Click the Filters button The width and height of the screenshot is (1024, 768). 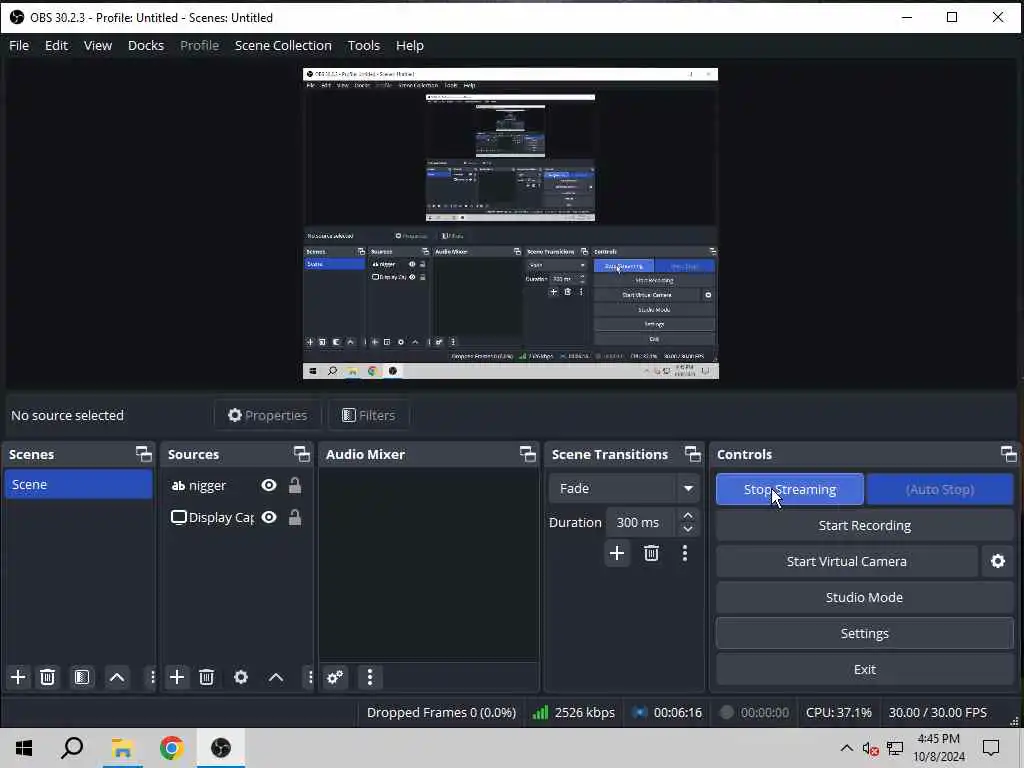[x=369, y=415]
